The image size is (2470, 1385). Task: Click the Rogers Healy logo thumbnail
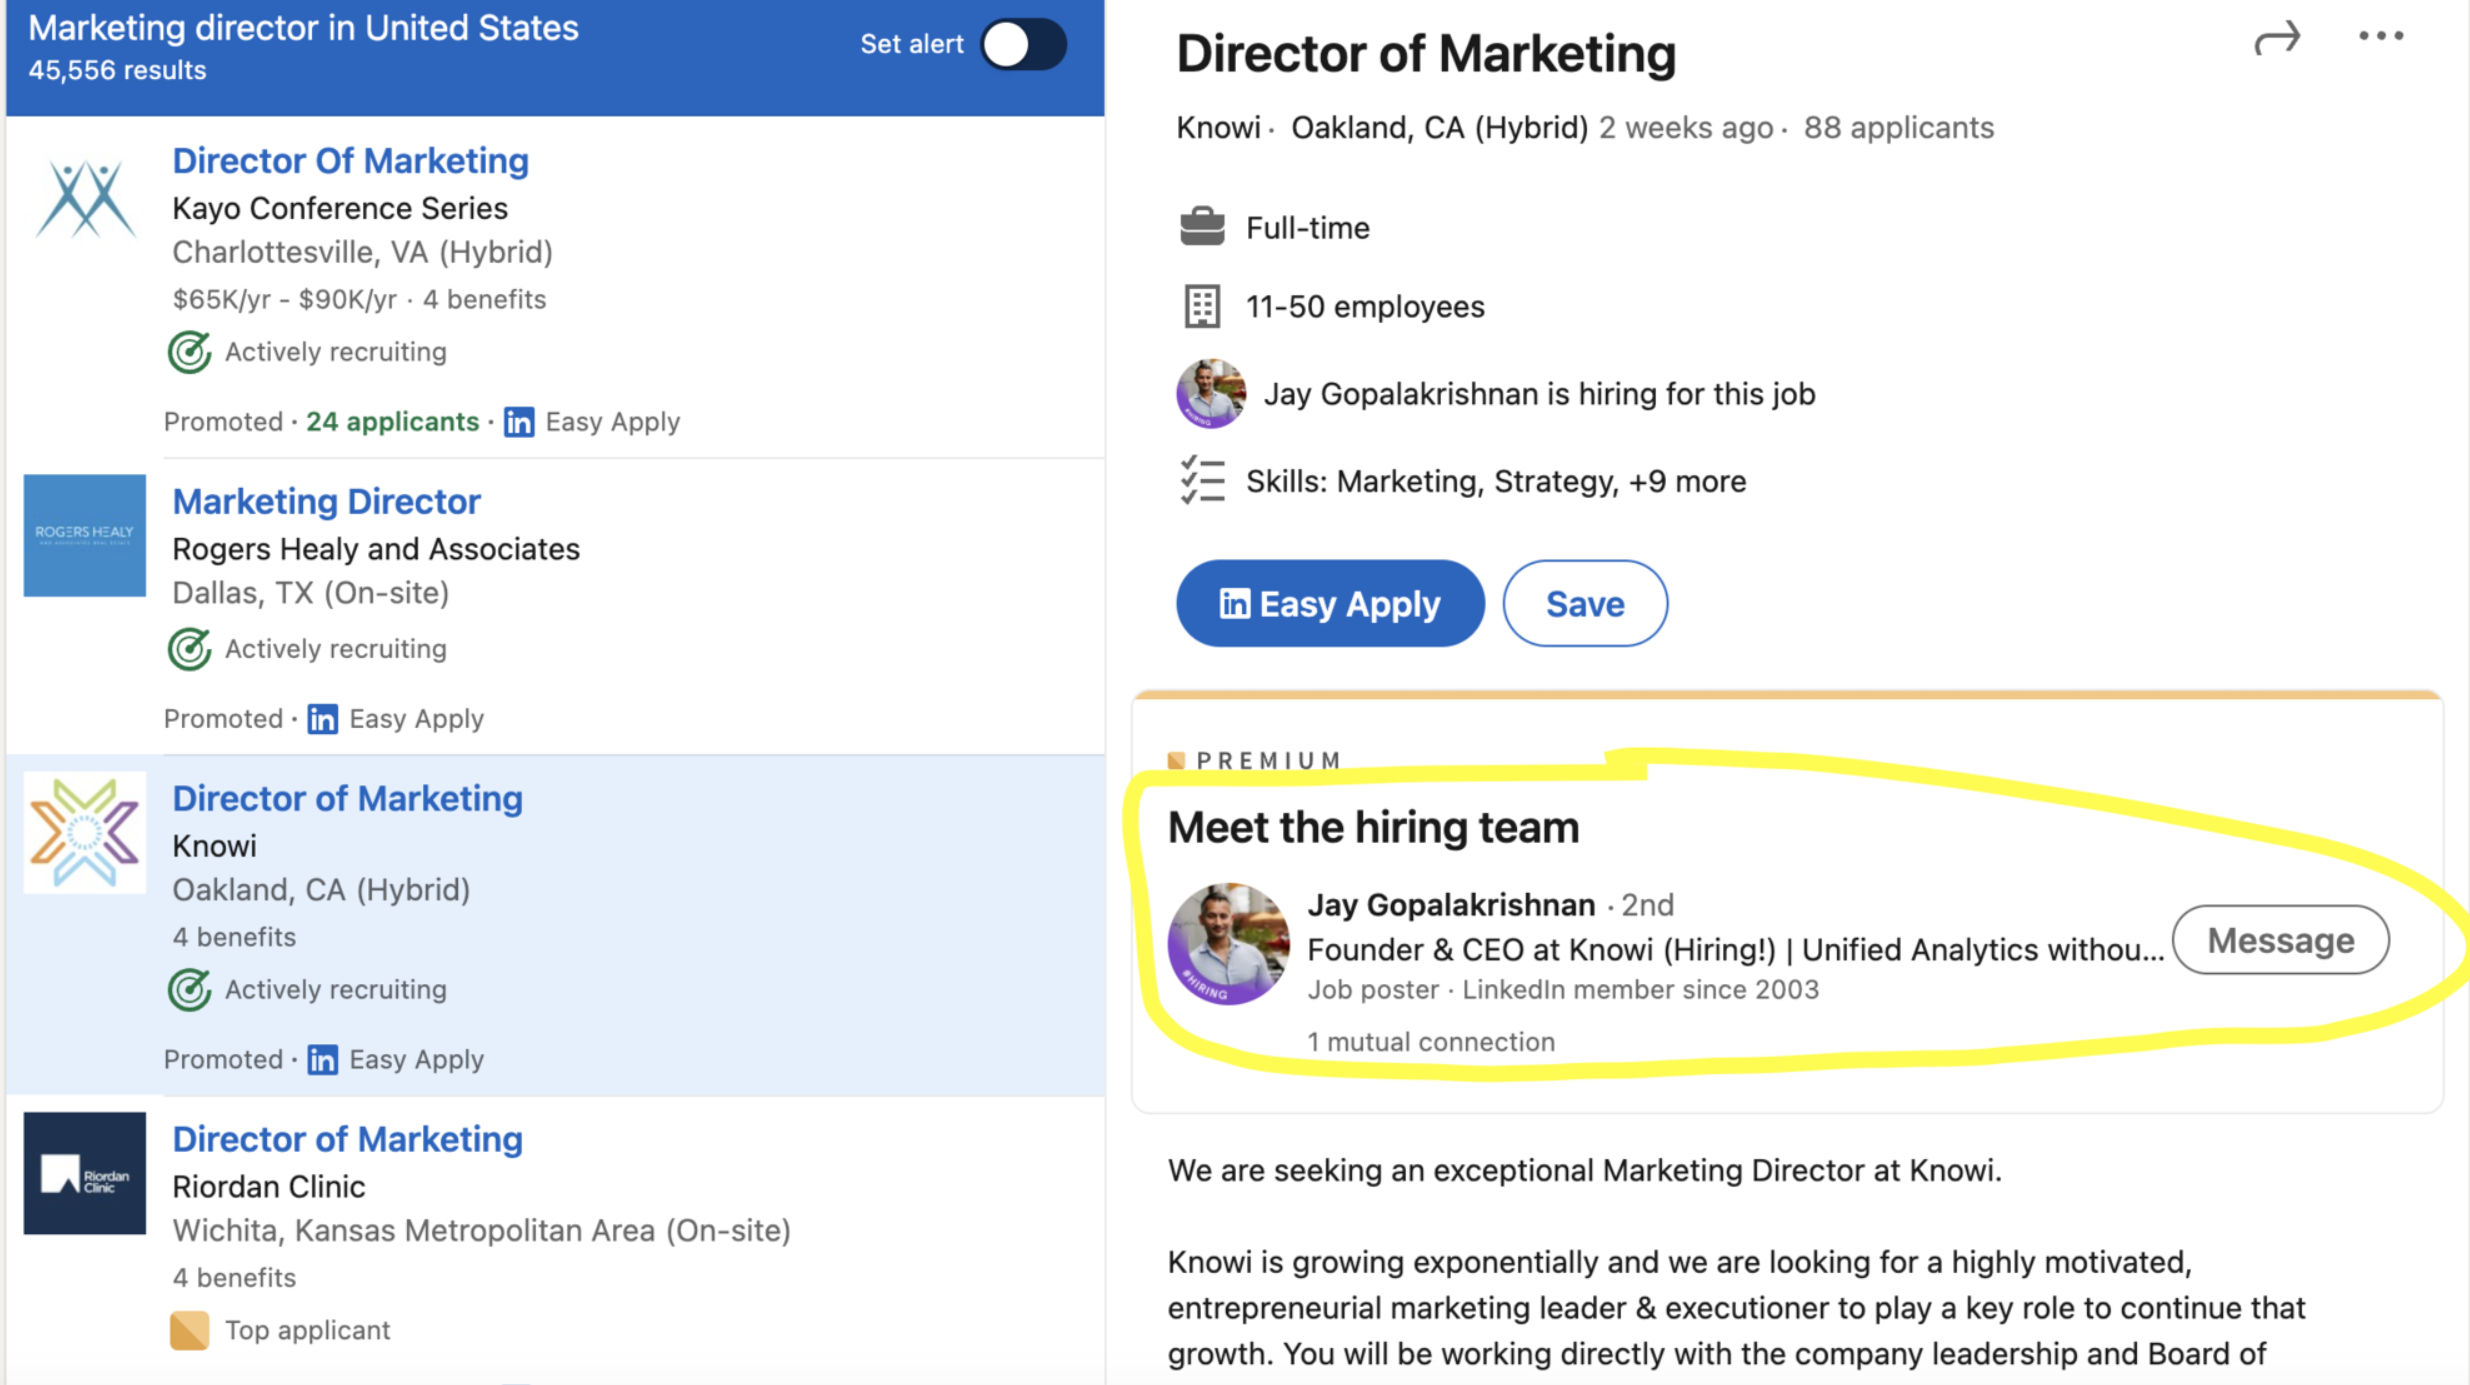(x=85, y=535)
